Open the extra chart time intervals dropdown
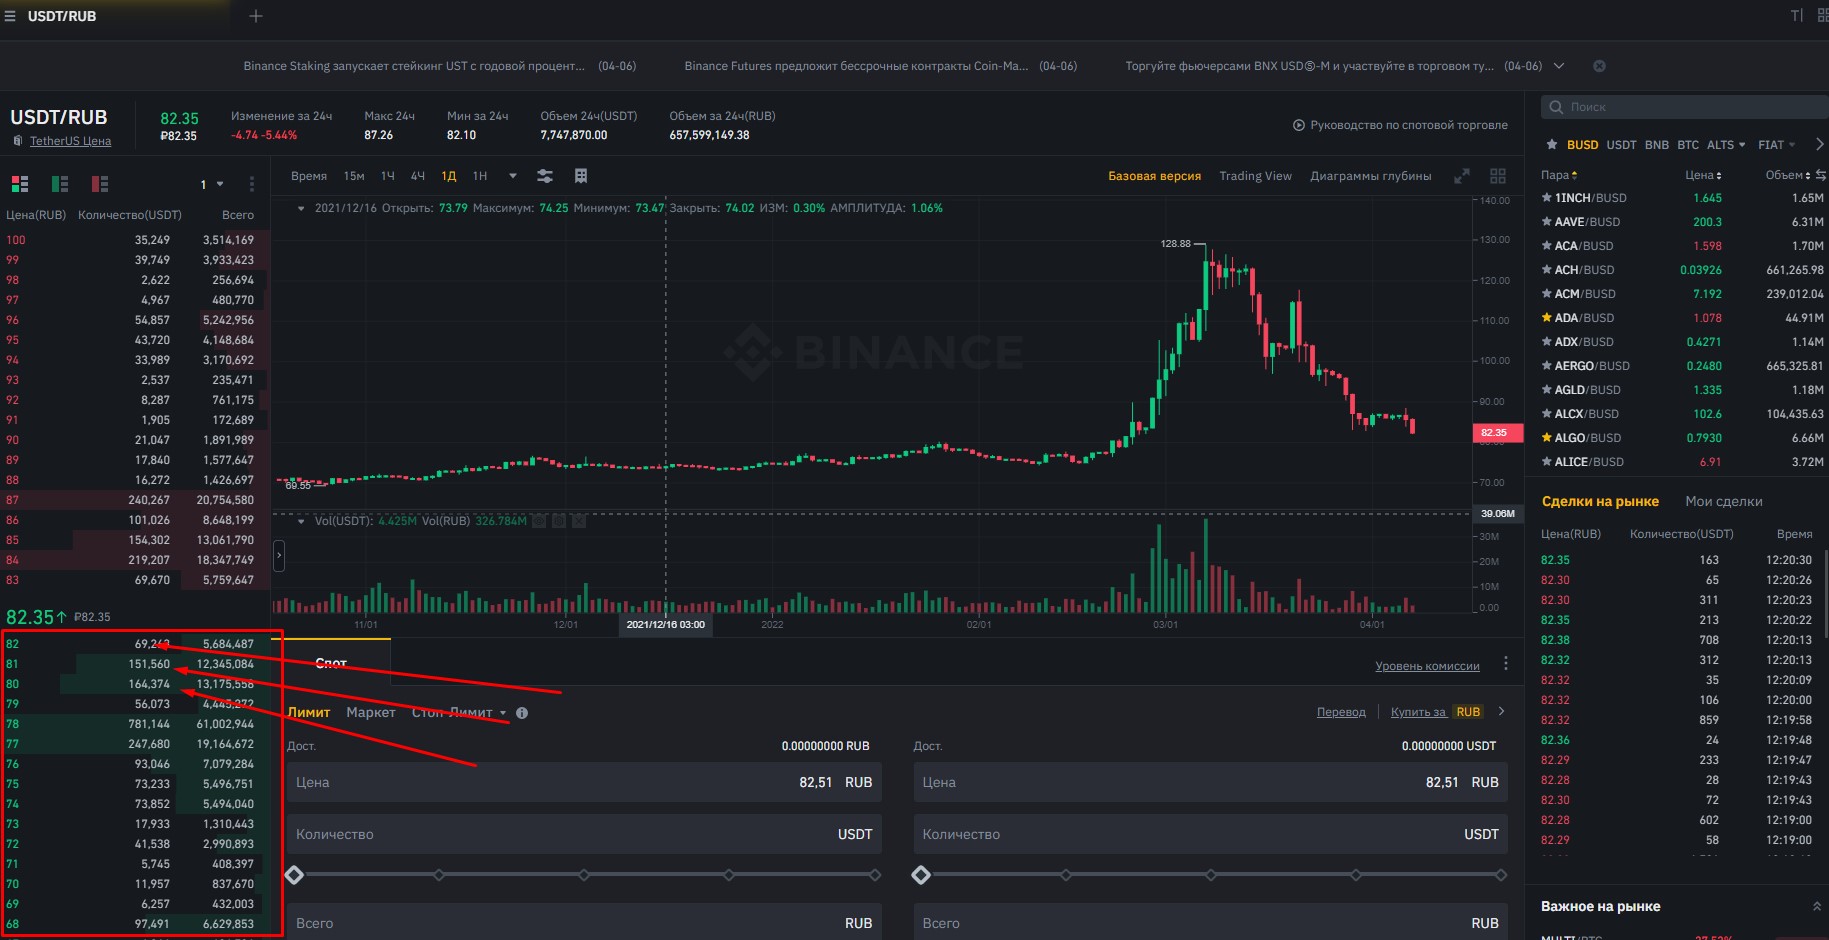 click(x=513, y=176)
